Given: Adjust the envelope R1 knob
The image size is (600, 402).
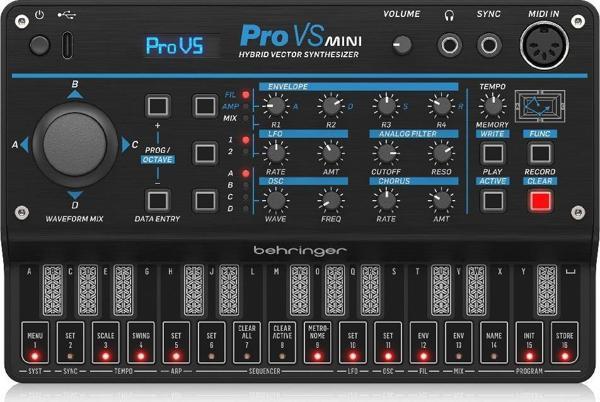Looking at the screenshot, I should (x=276, y=106).
